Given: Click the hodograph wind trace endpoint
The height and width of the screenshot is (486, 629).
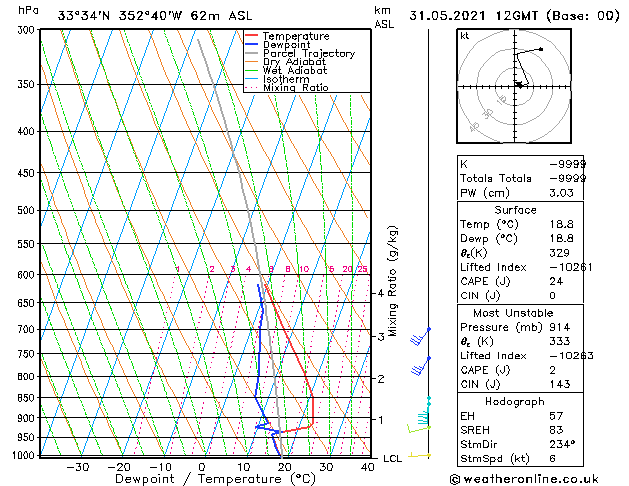Looking at the screenshot, I should point(541,49).
